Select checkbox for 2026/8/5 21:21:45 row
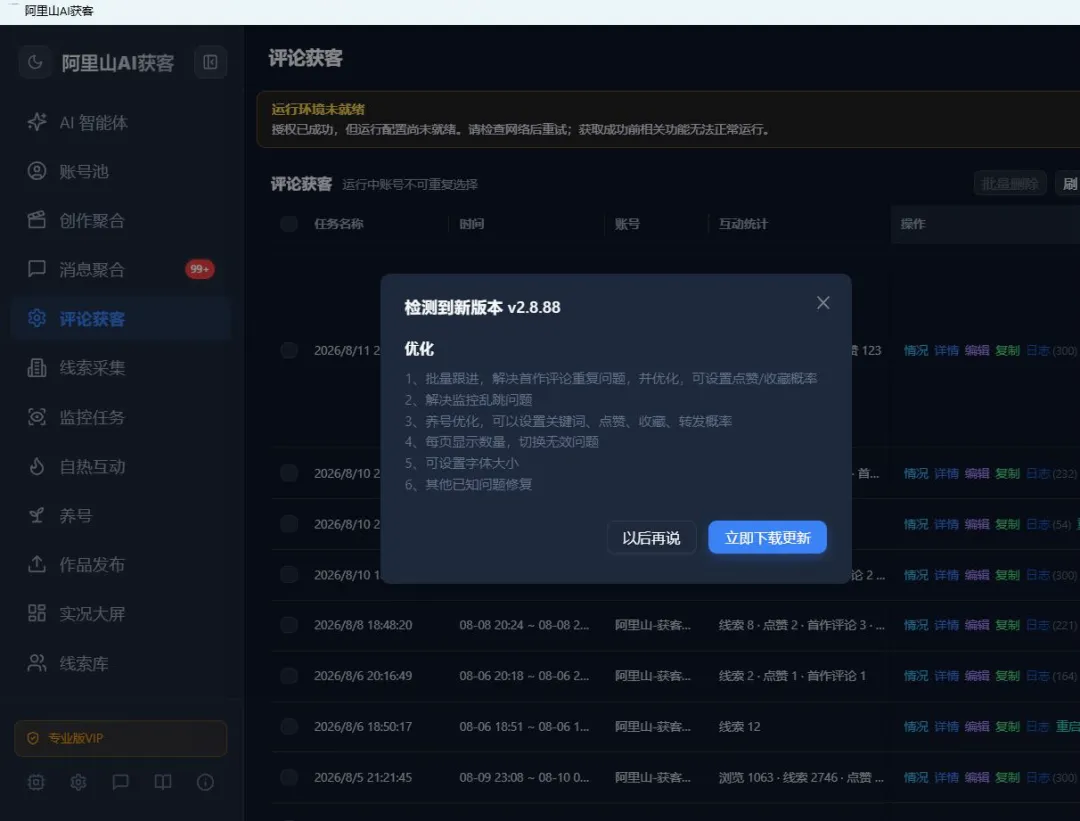Viewport: 1080px width, 821px height. coord(289,778)
